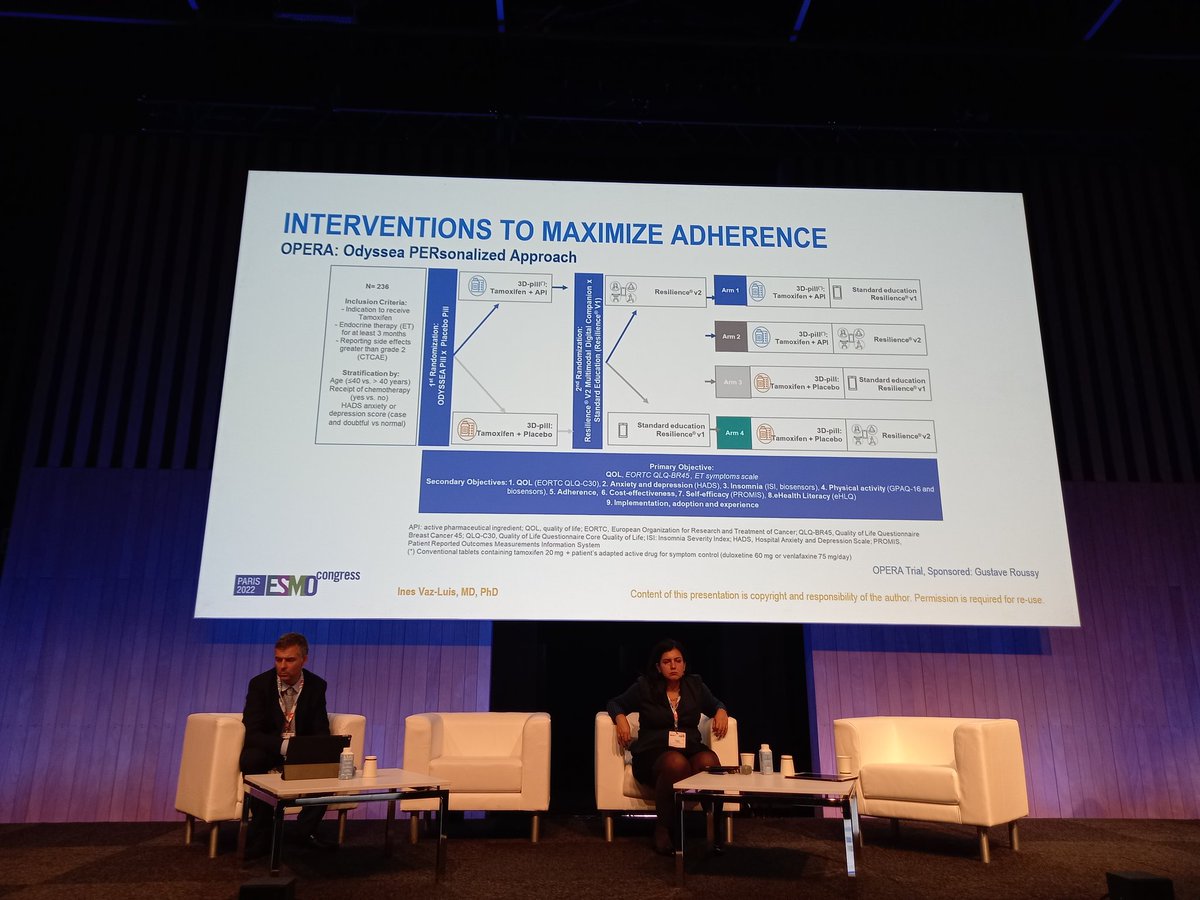Image resolution: width=1200 pixels, height=900 pixels.
Task: Click the copyright notice at slide bottom
Action: [x=837, y=597]
